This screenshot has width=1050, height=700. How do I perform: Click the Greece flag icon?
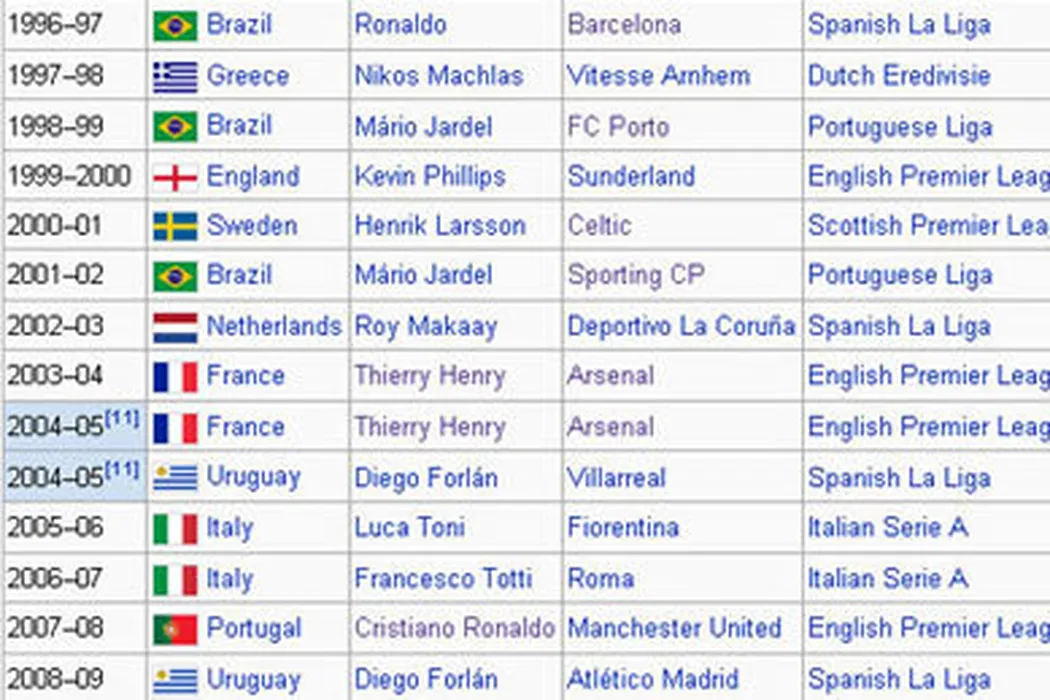tap(175, 77)
